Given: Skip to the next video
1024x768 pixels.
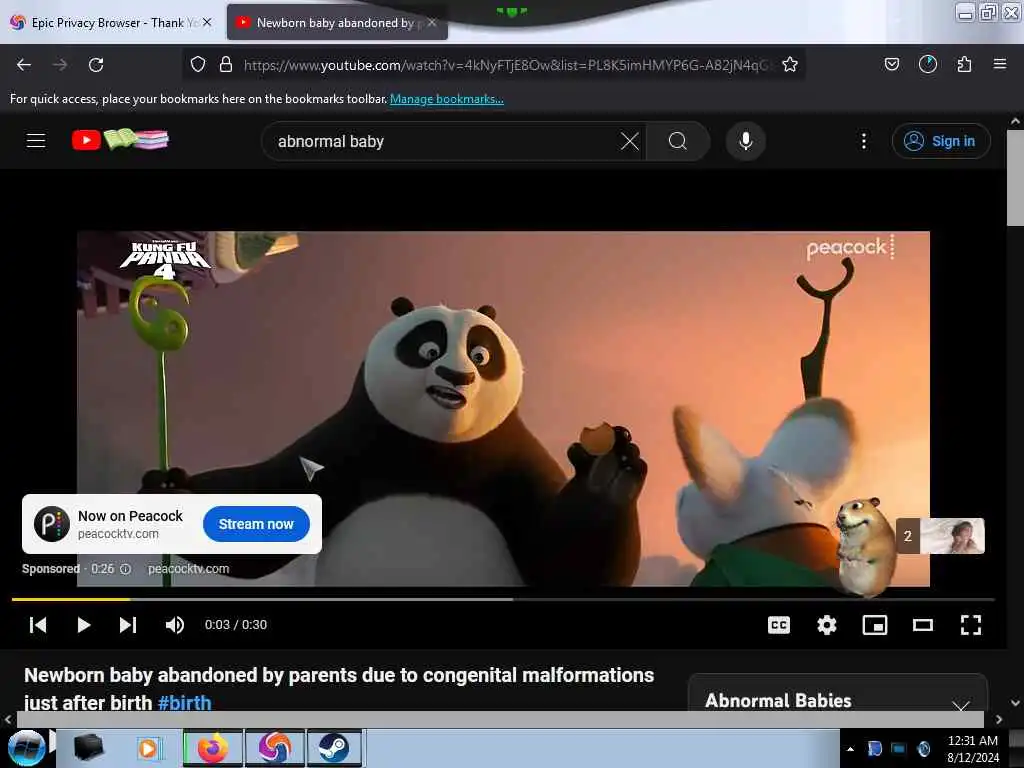Looking at the screenshot, I should [128, 625].
